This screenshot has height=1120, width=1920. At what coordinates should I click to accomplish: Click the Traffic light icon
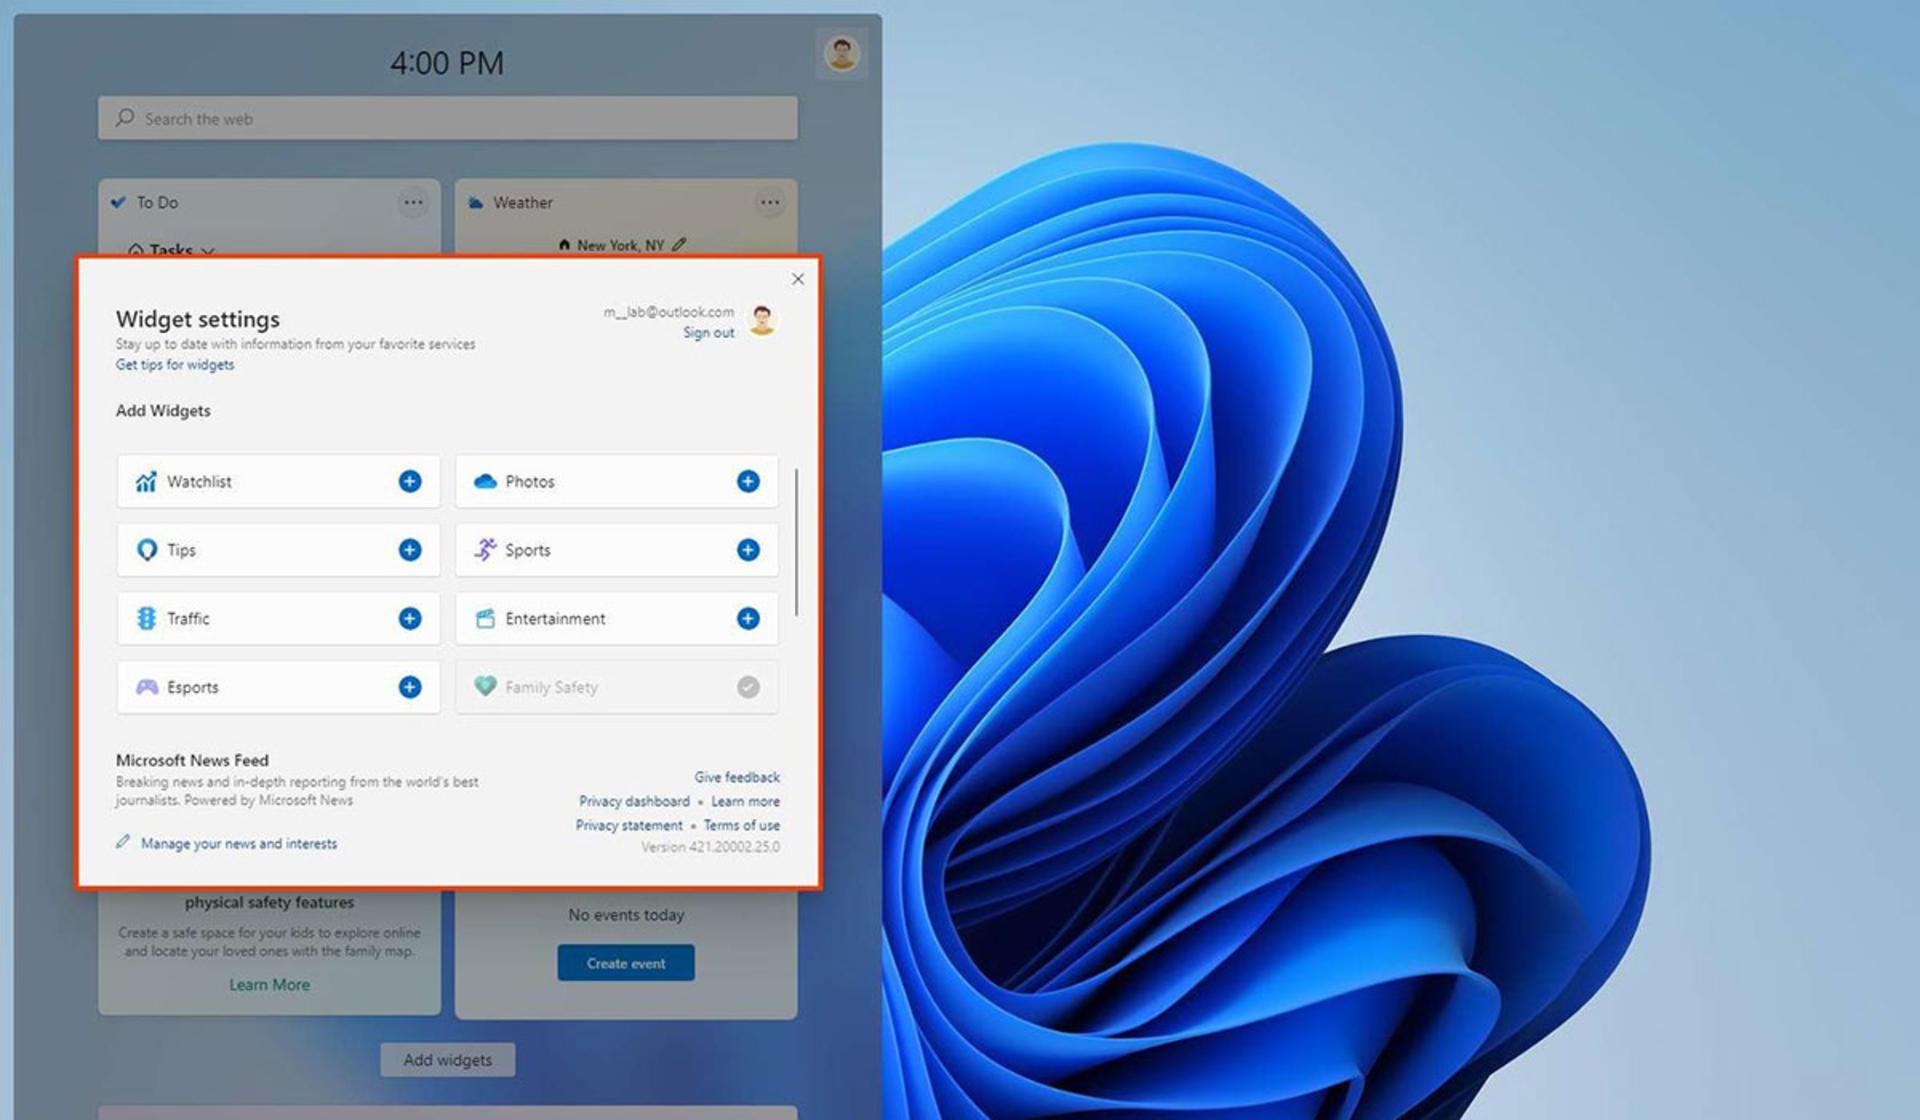[146, 618]
